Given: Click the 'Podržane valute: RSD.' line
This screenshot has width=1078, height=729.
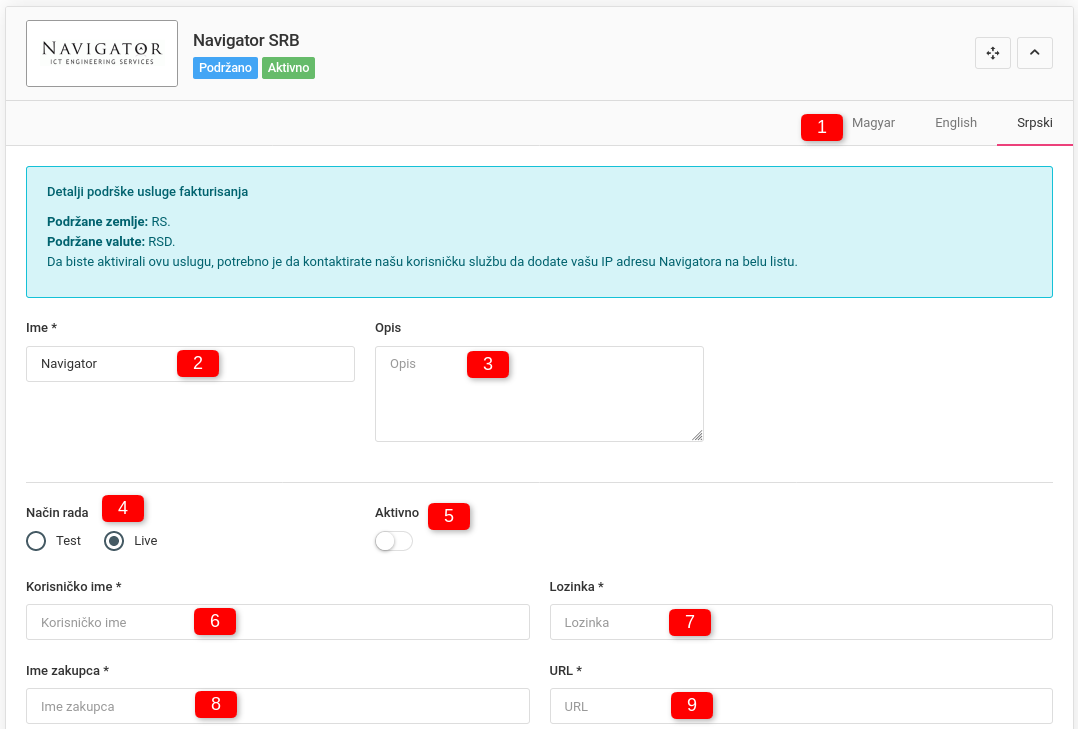Looking at the screenshot, I should (x=111, y=241).
